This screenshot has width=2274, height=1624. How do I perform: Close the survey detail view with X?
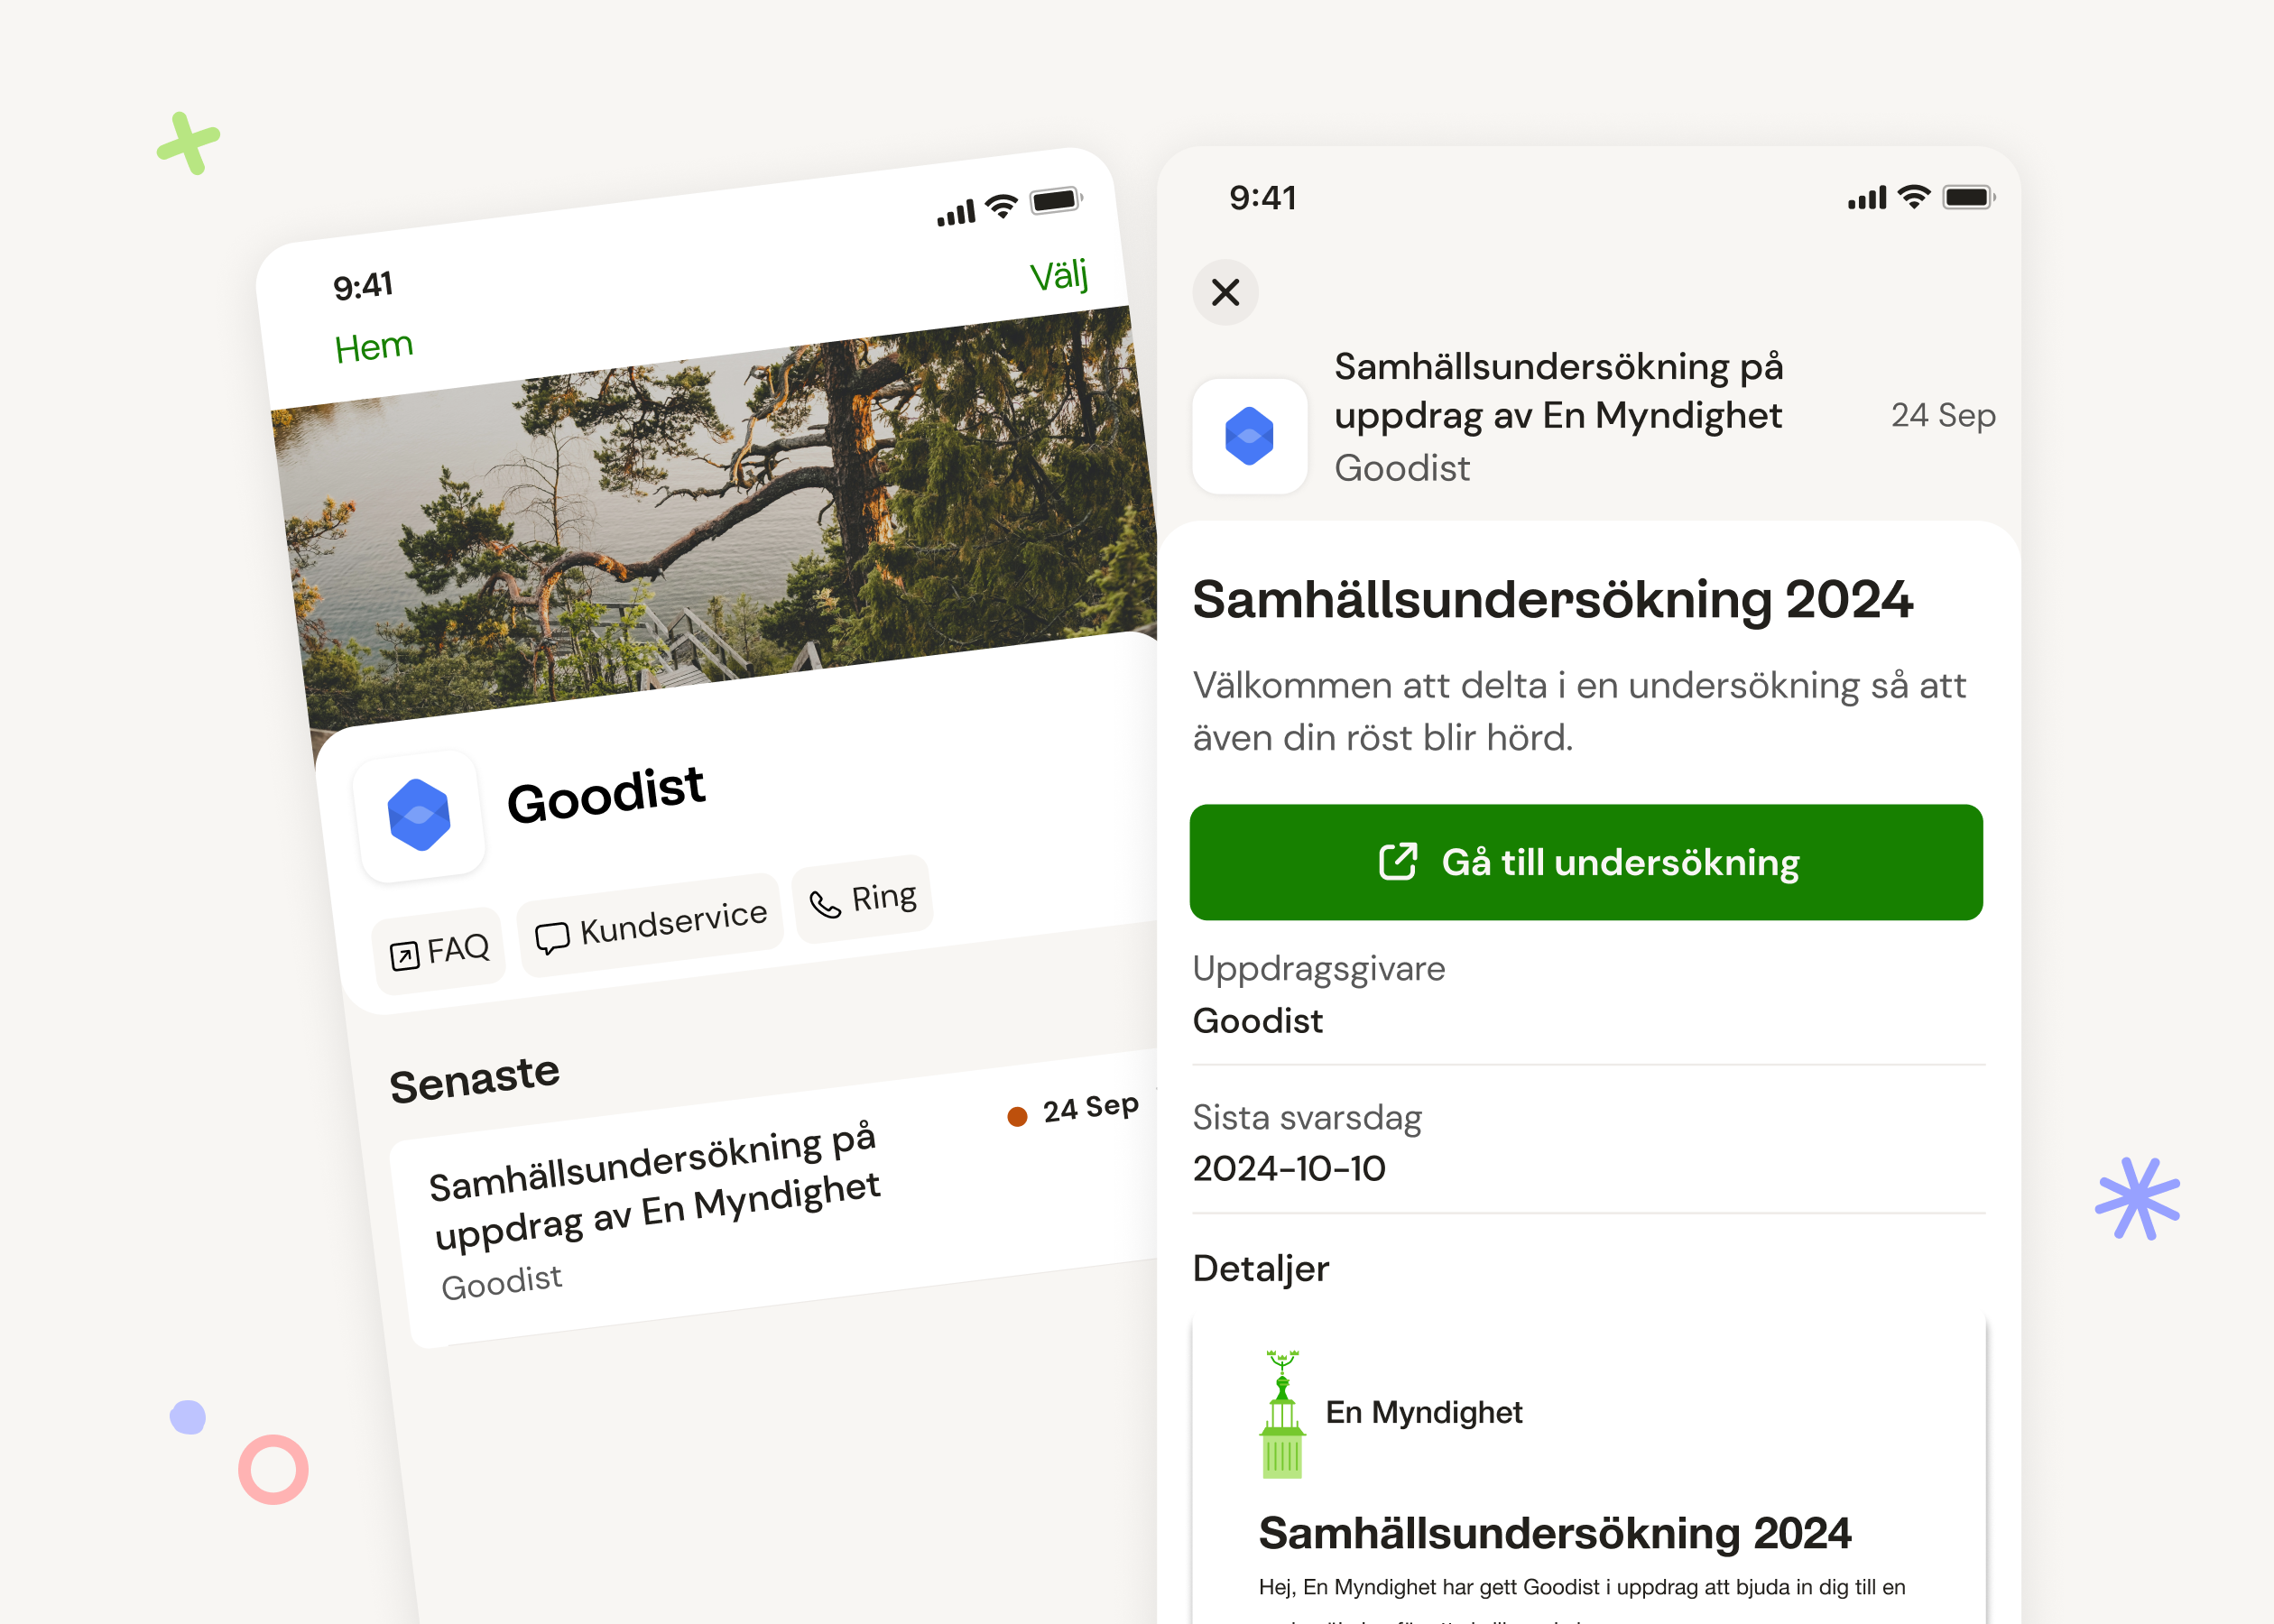[x=1225, y=292]
